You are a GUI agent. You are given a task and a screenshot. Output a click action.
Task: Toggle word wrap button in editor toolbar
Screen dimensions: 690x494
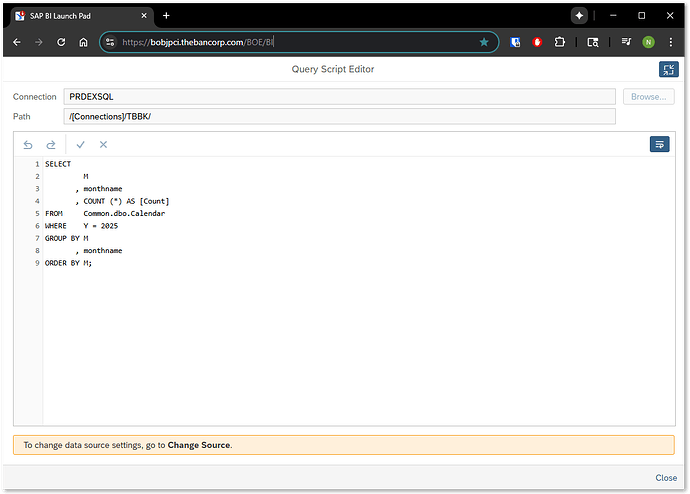[659, 145]
